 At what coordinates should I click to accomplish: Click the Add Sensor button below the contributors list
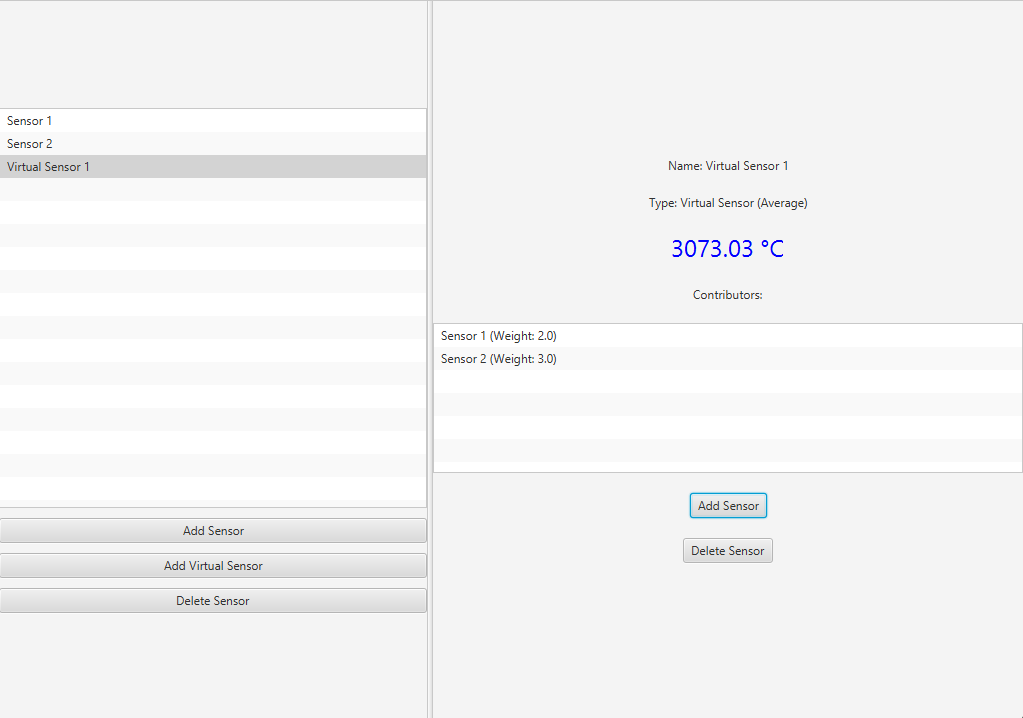(728, 506)
